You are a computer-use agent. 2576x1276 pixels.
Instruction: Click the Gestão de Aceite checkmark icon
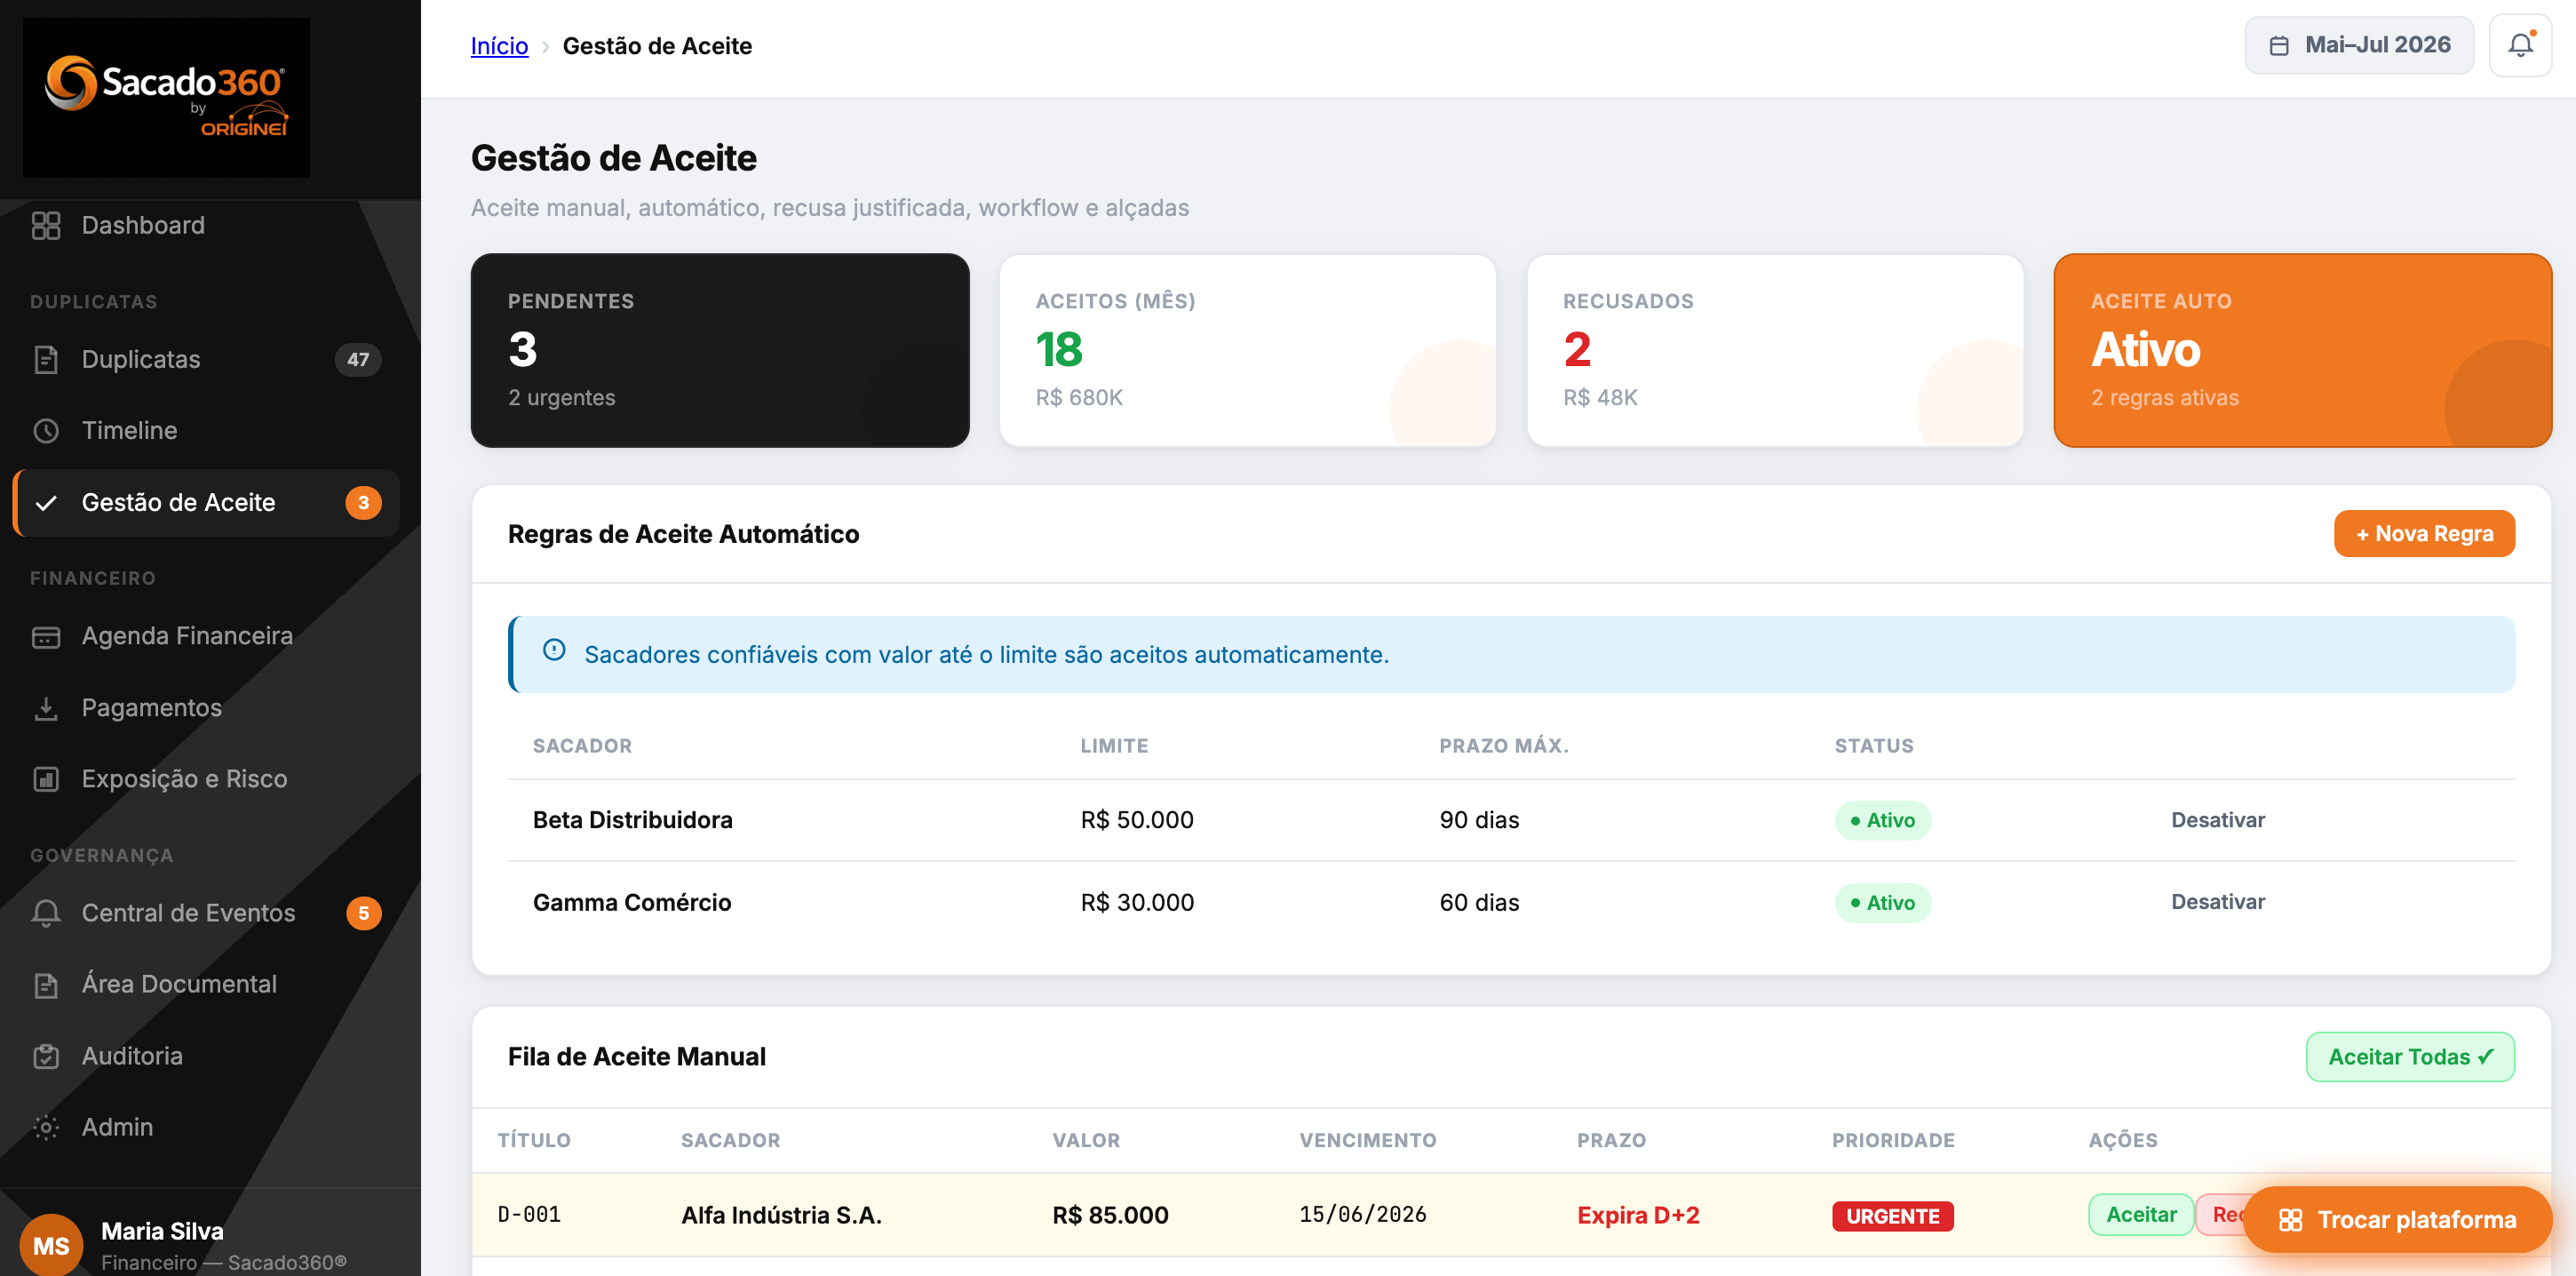(x=46, y=502)
